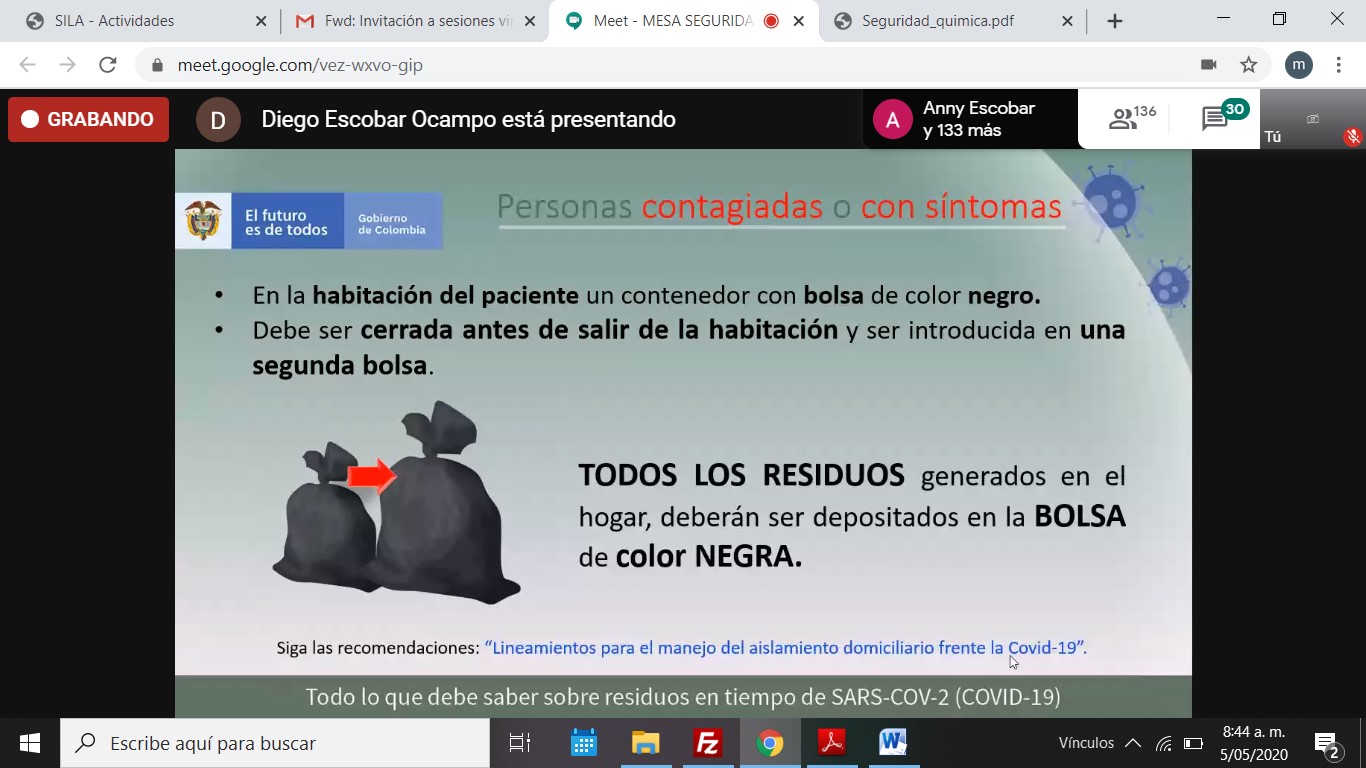View site information lock icon
The height and width of the screenshot is (768, 1366).
[156, 65]
